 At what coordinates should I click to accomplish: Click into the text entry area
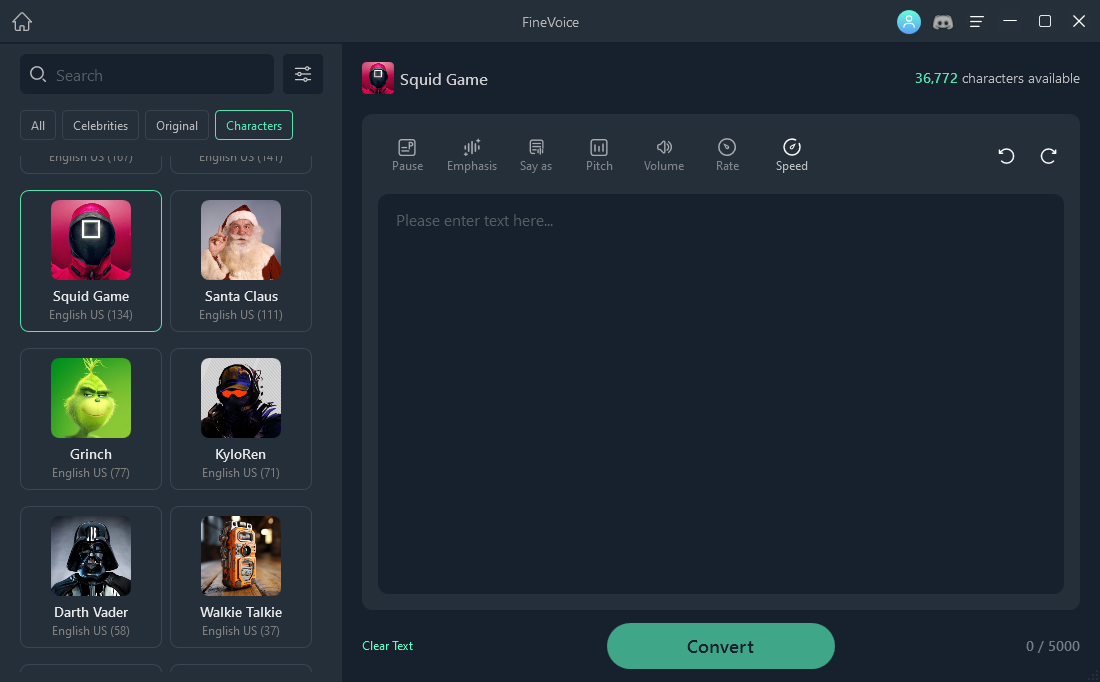[x=720, y=394]
